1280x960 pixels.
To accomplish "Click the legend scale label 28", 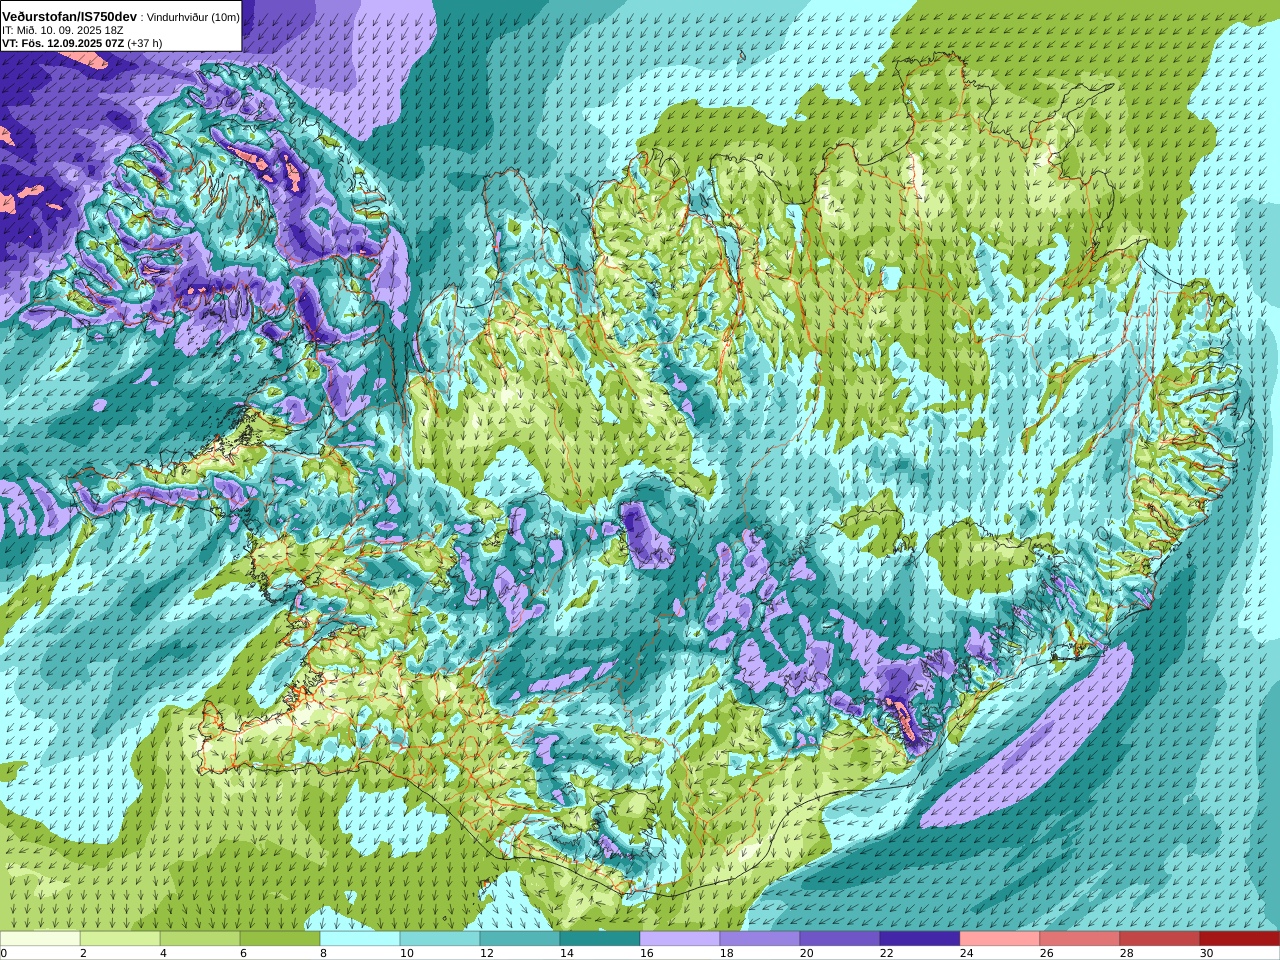I will (1127, 953).
